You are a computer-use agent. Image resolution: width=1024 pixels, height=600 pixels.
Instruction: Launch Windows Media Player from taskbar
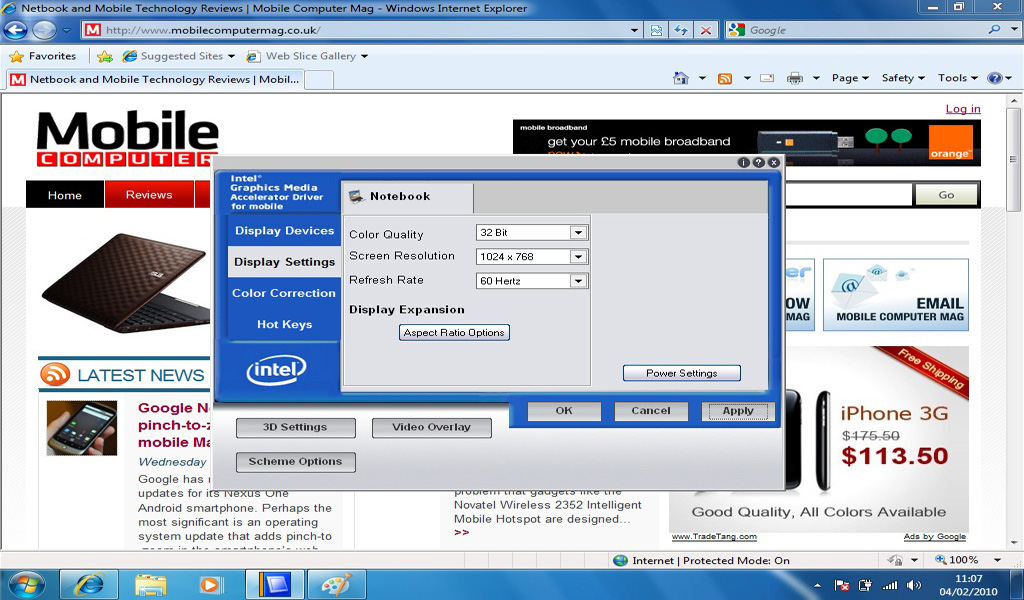point(212,584)
